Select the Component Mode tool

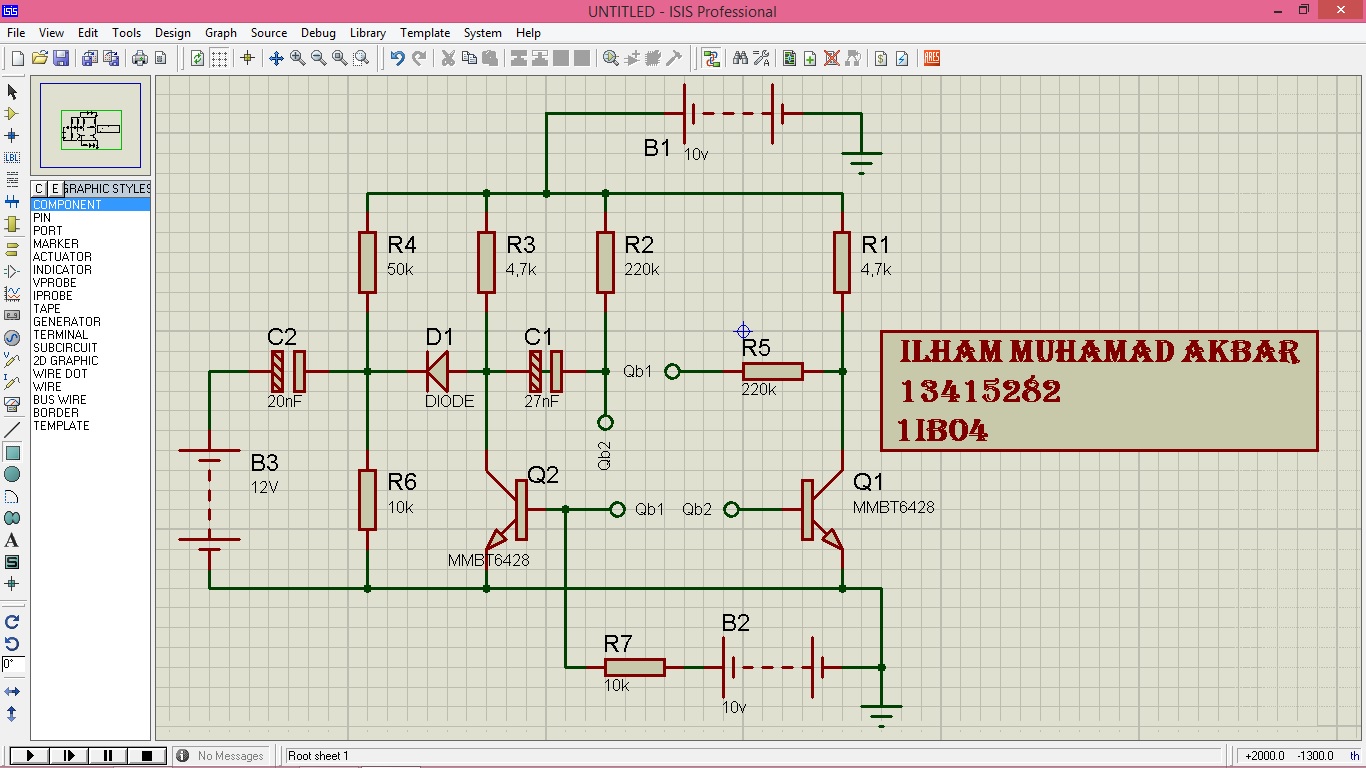click(12, 113)
